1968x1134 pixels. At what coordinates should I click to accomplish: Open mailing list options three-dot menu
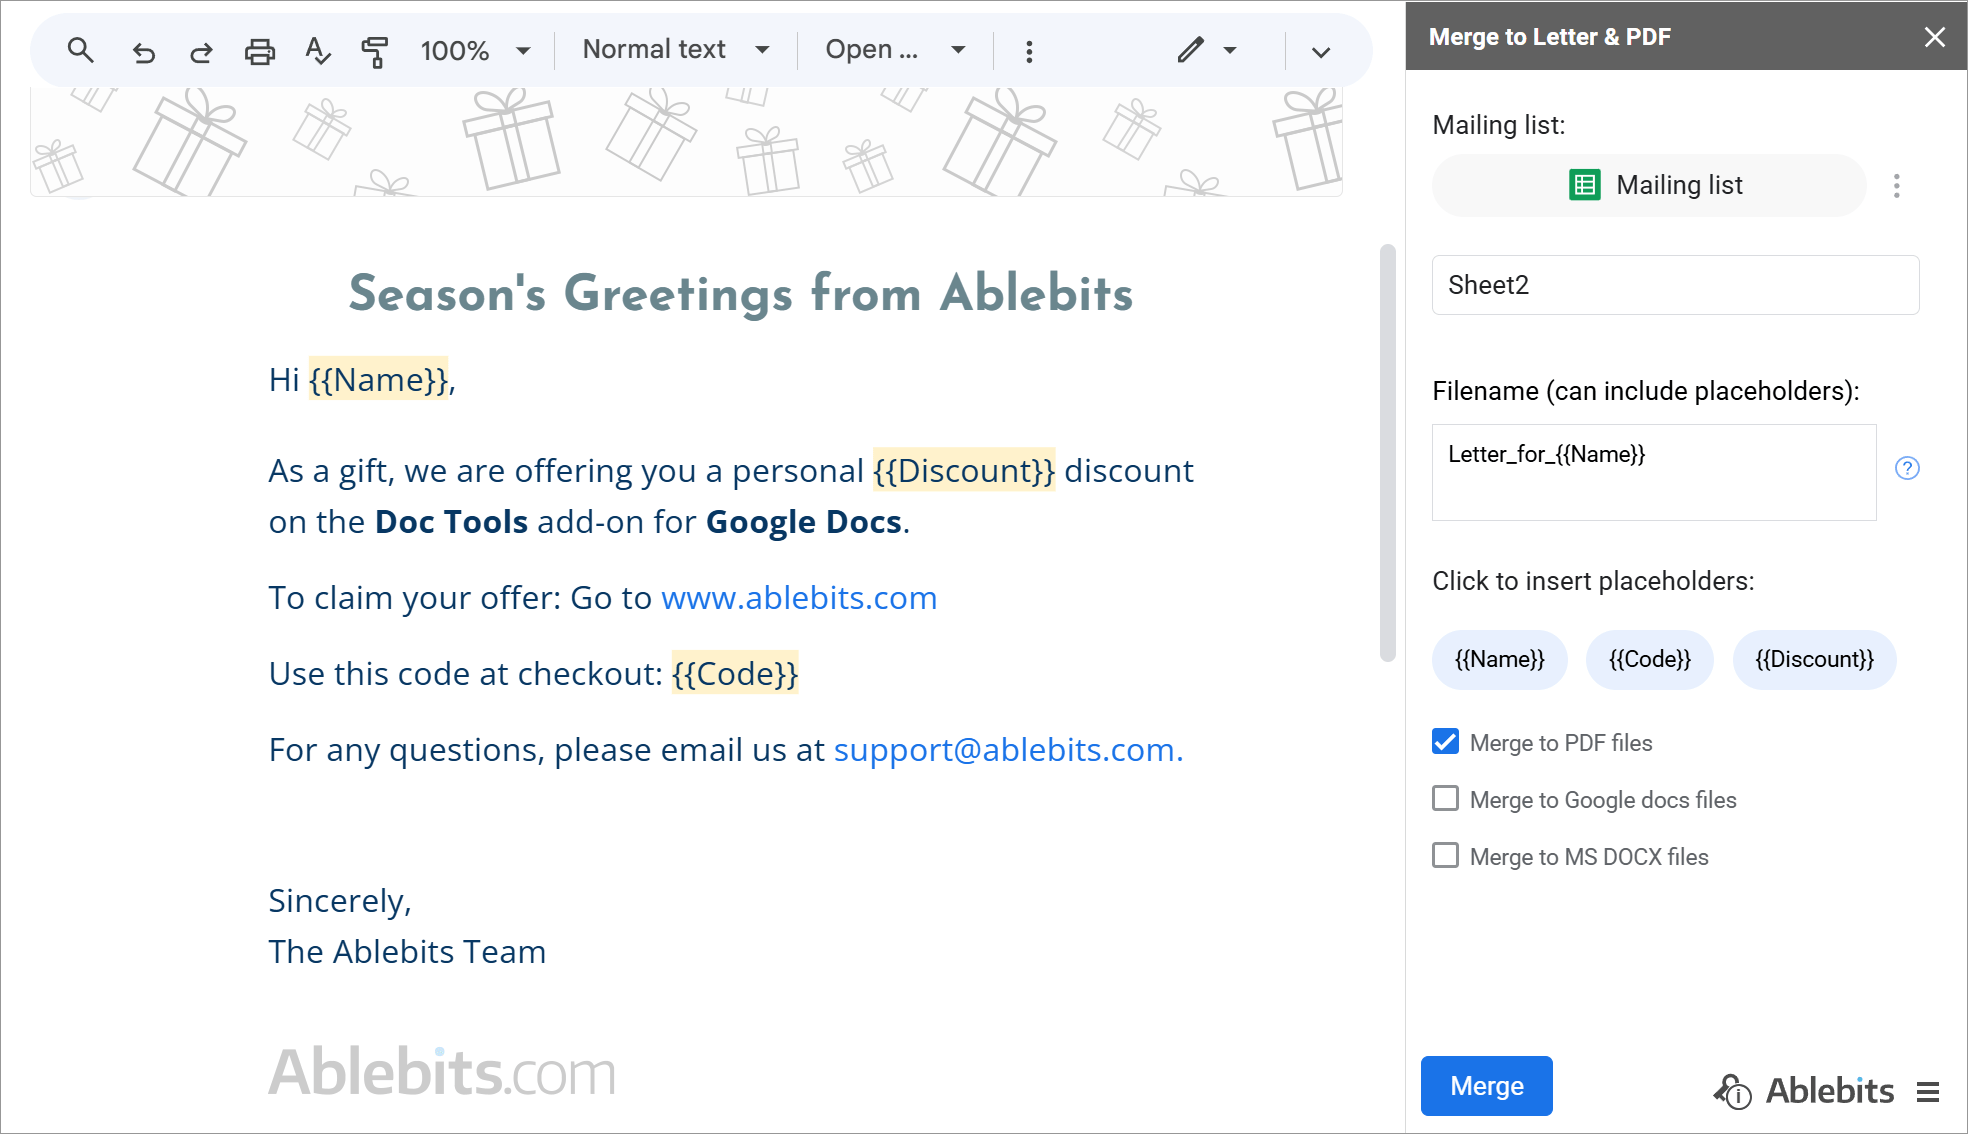[x=1896, y=185]
